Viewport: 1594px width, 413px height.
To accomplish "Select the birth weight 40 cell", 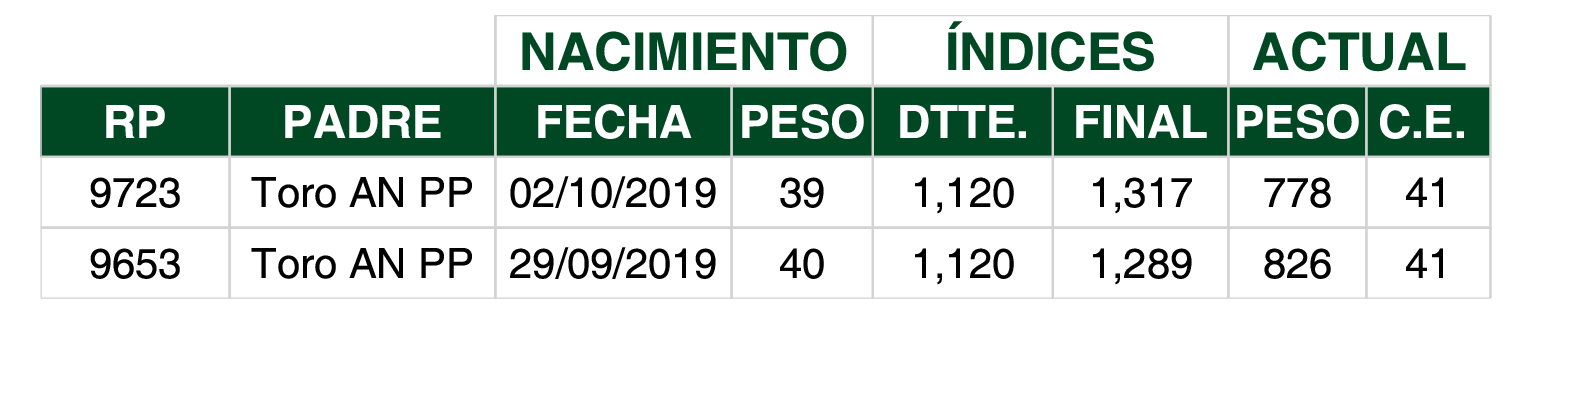I will point(802,264).
